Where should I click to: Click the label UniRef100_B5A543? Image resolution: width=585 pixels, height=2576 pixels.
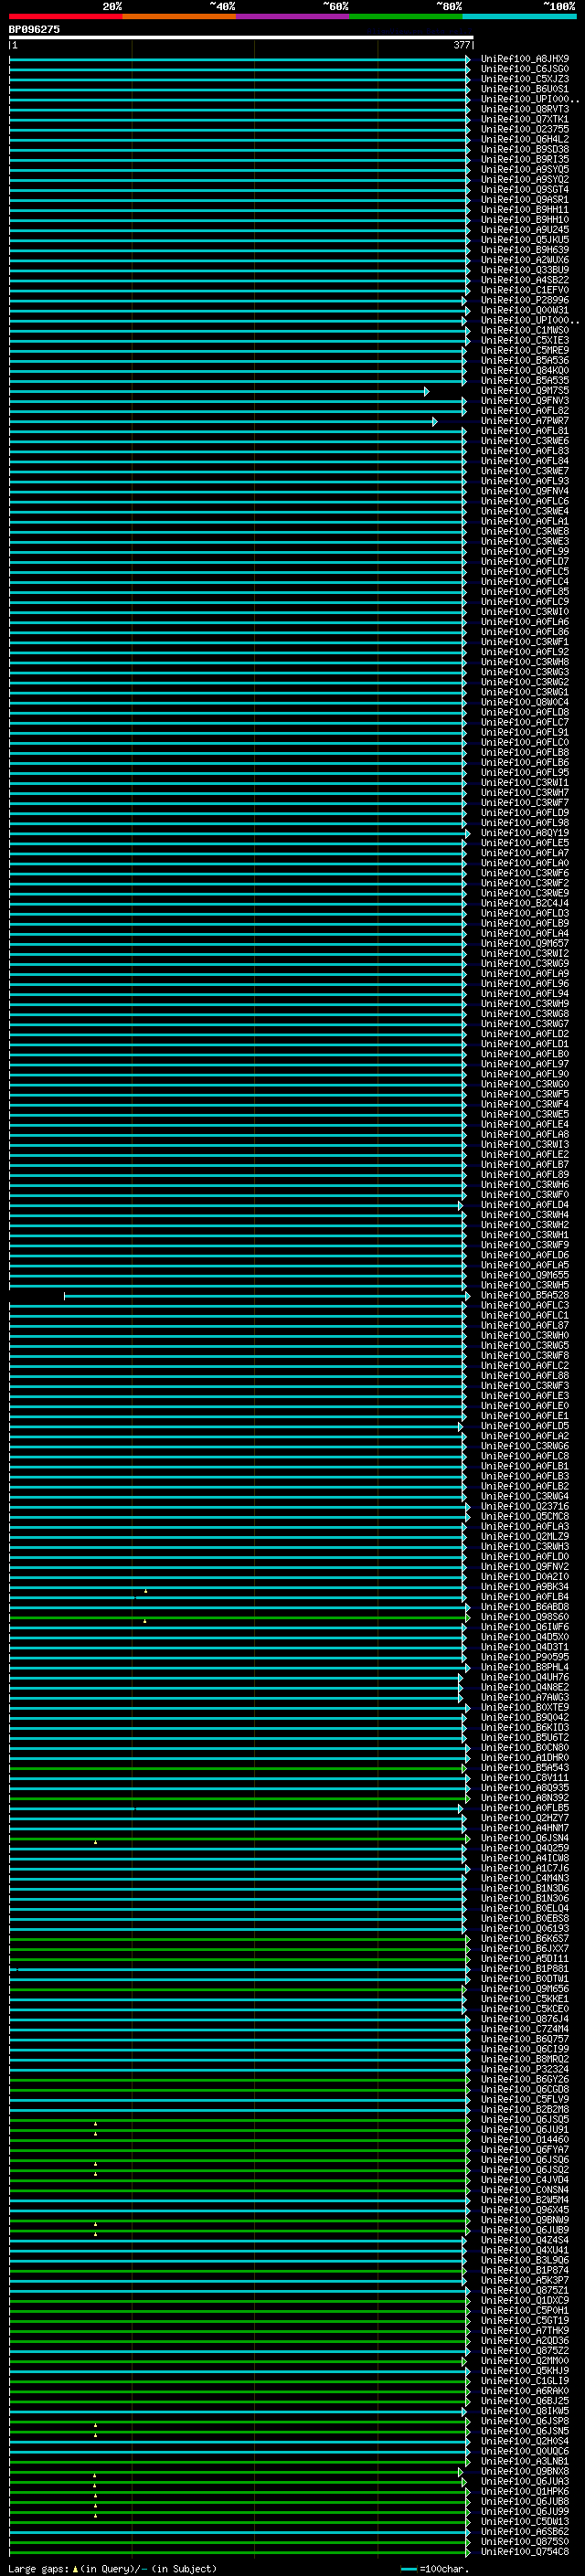tap(525, 1768)
